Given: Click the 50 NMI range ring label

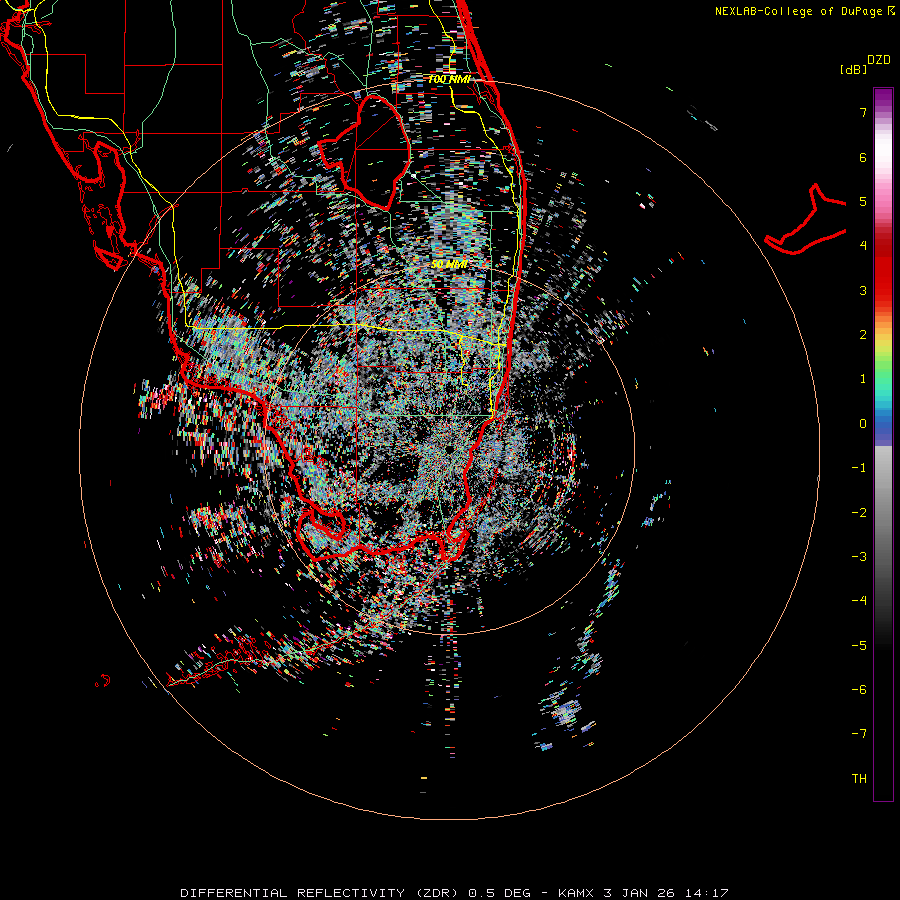Looking at the screenshot, I should click(449, 264).
